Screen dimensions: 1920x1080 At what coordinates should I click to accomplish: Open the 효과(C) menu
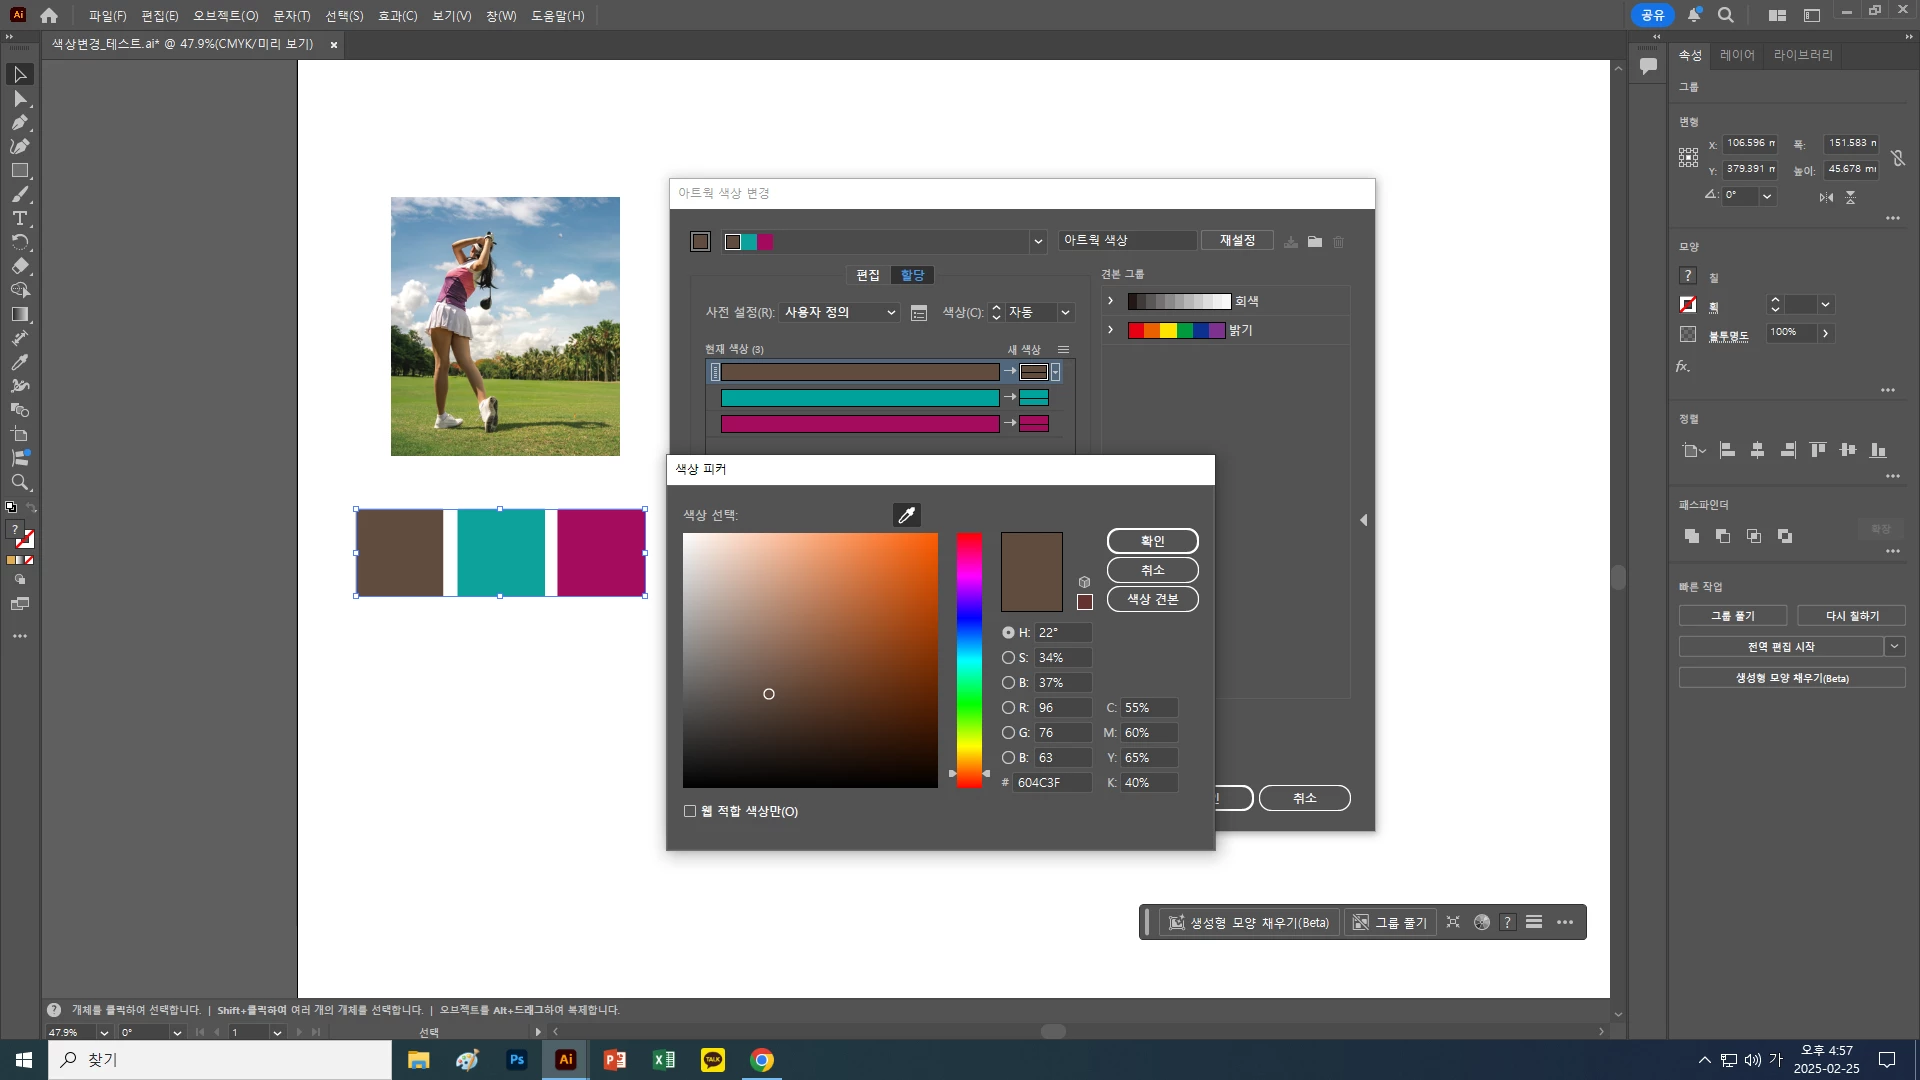click(x=397, y=16)
